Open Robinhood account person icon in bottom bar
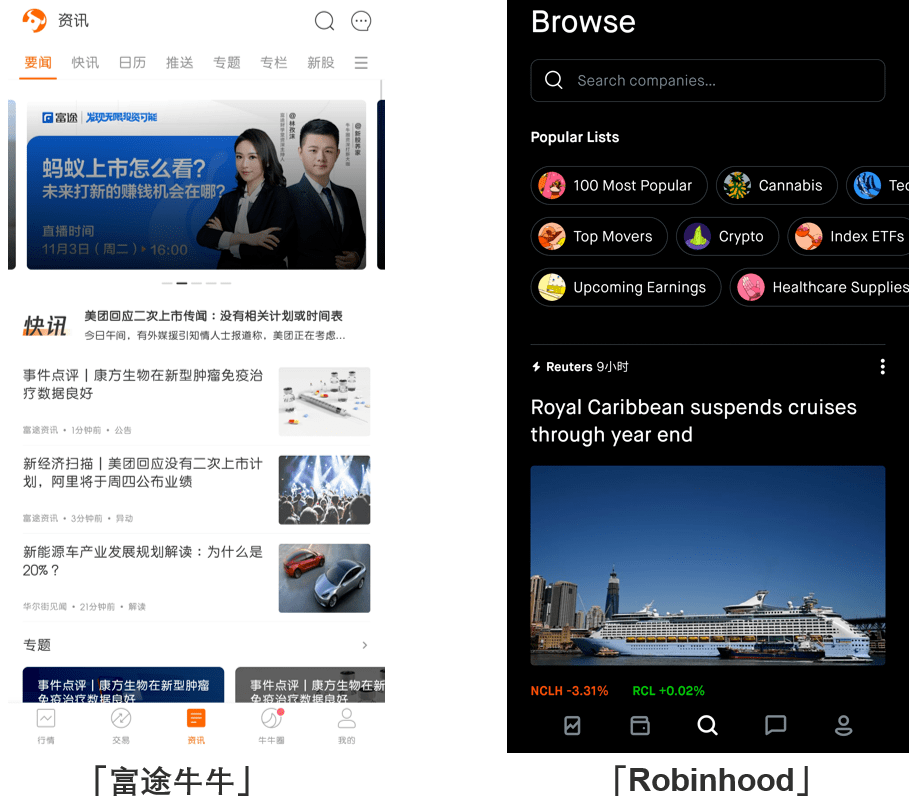This screenshot has width=909, height=799. pos(843,725)
